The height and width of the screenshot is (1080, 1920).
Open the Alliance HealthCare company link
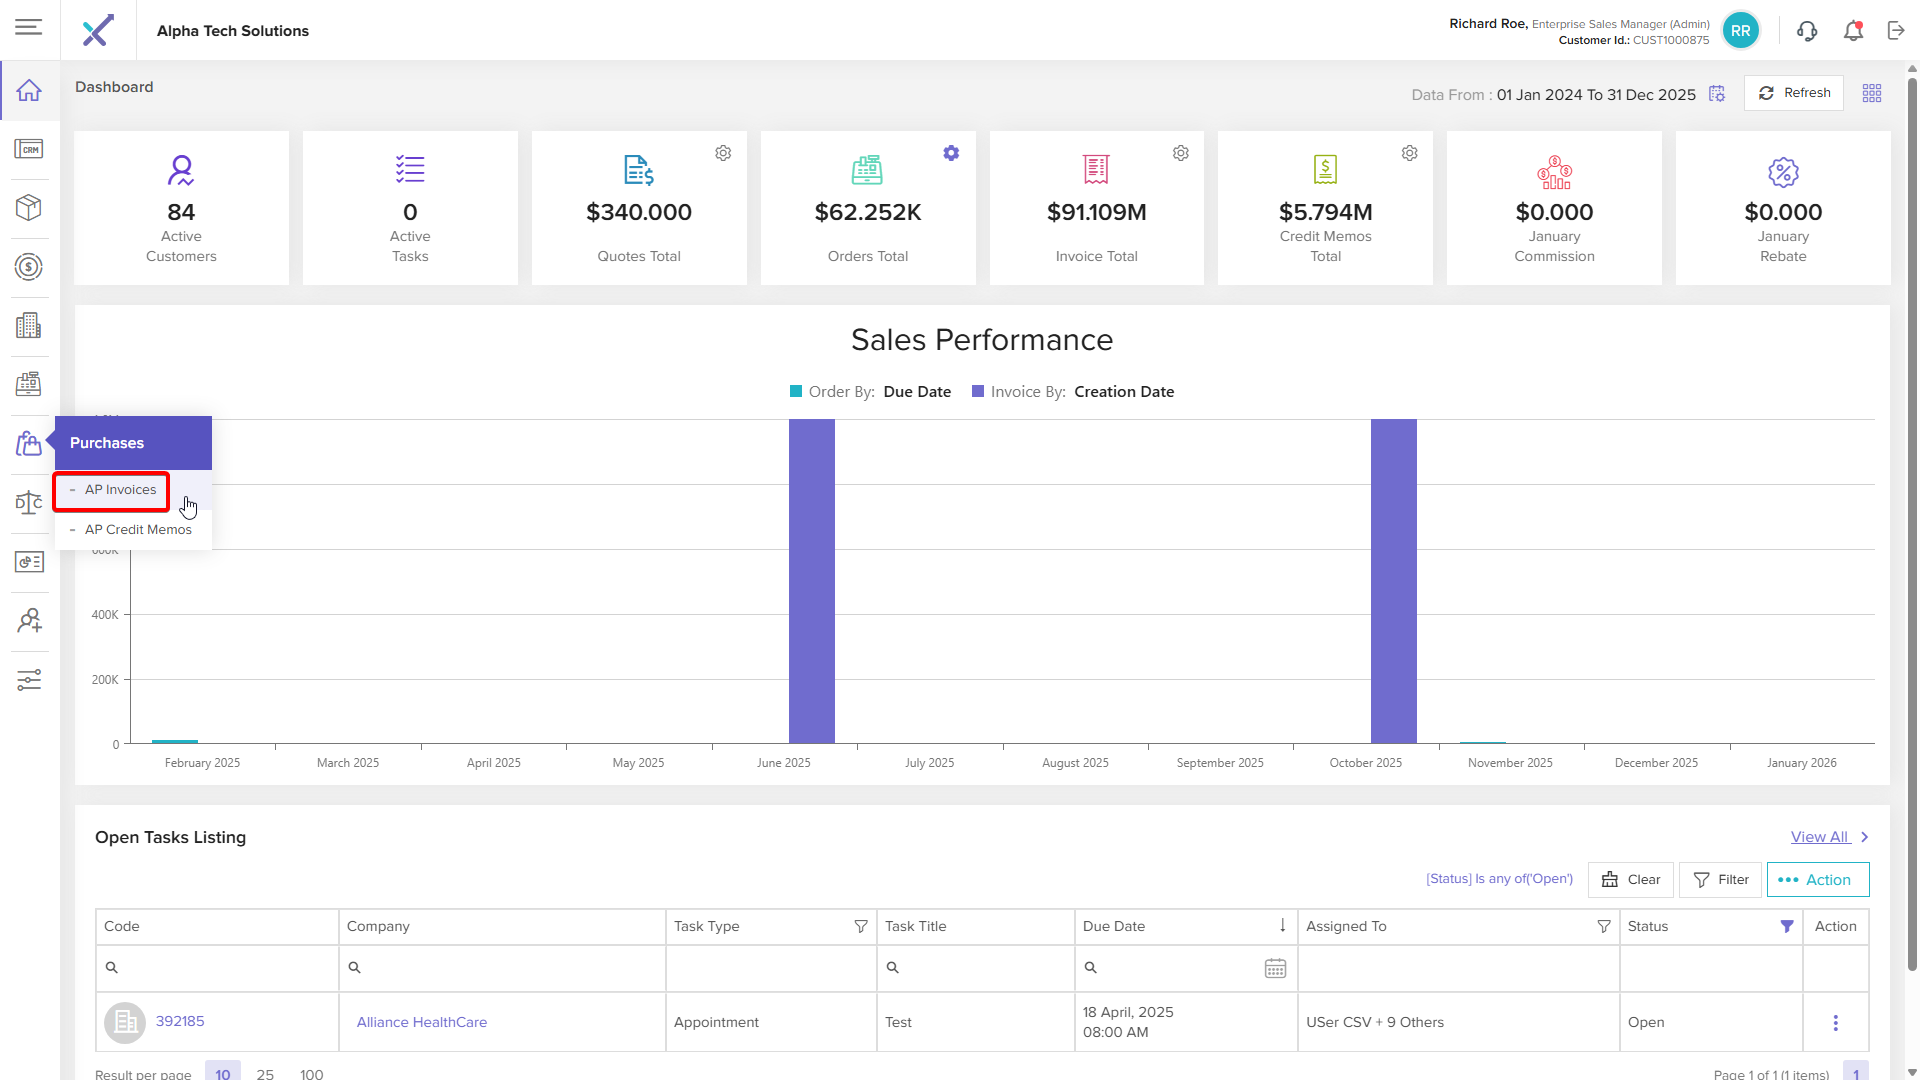(x=421, y=1023)
